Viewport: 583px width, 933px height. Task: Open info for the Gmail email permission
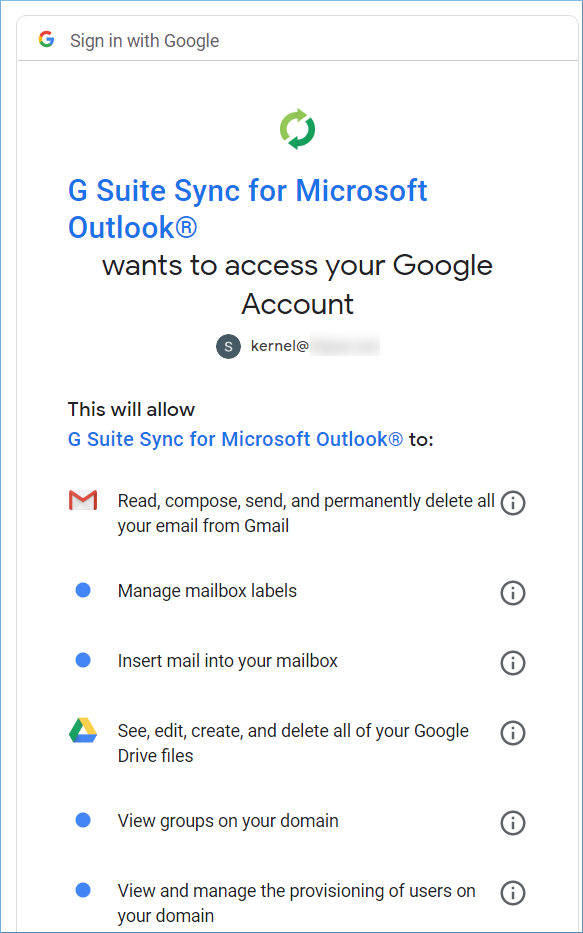coord(513,503)
